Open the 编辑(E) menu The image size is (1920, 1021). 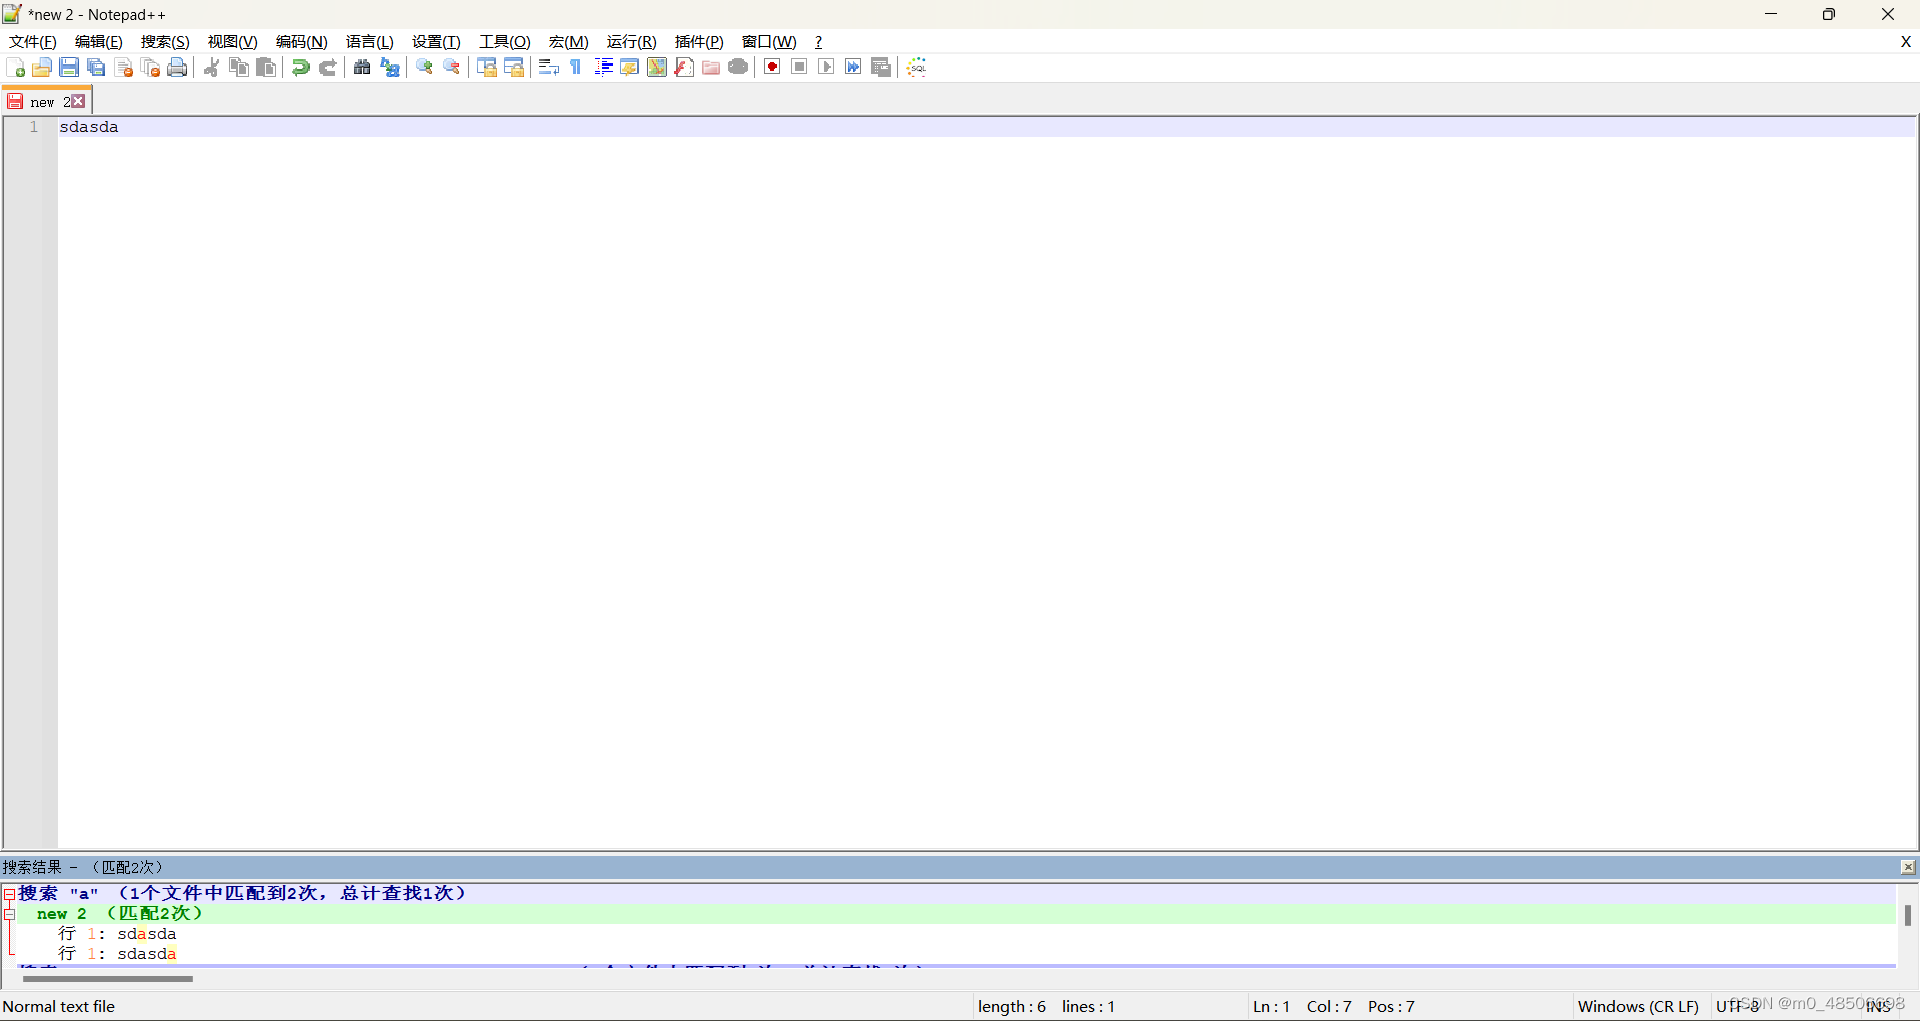[99, 41]
